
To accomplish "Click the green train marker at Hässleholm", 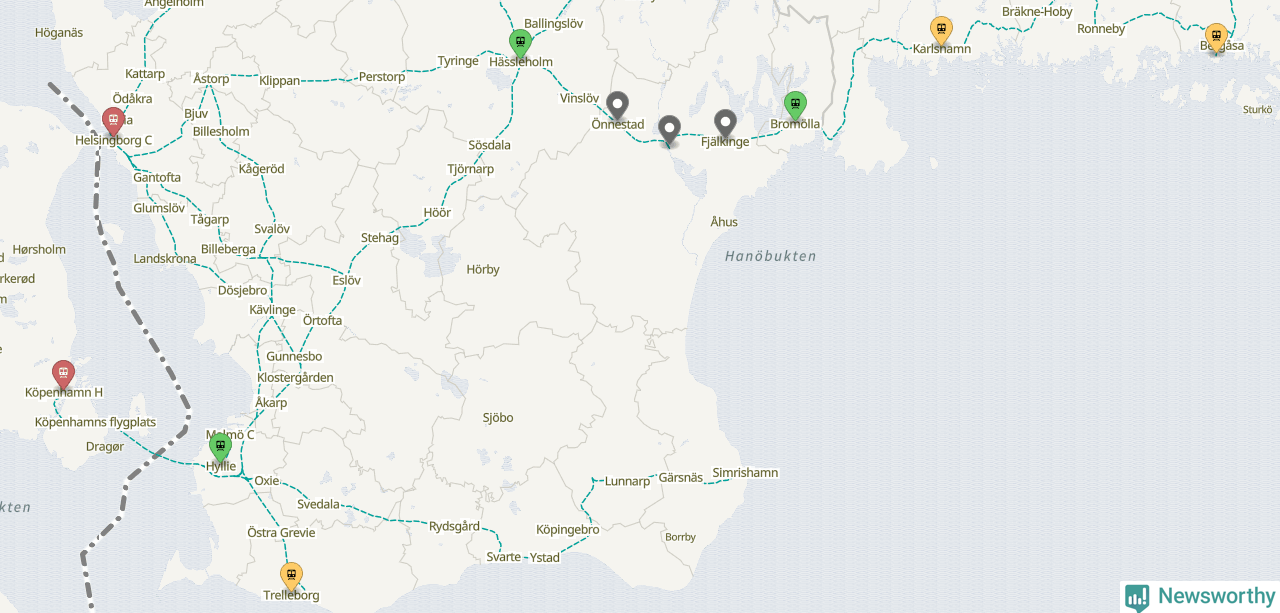I will pyautogui.click(x=519, y=43).
